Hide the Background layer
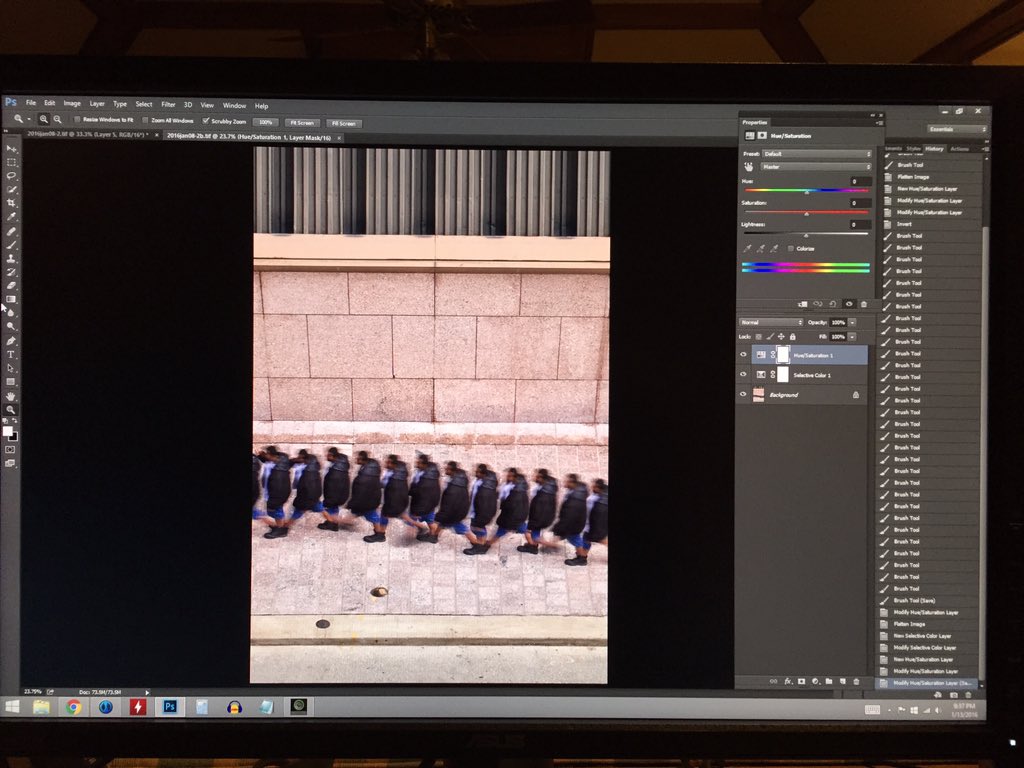The height and width of the screenshot is (768, 1024). coord(743,394)
